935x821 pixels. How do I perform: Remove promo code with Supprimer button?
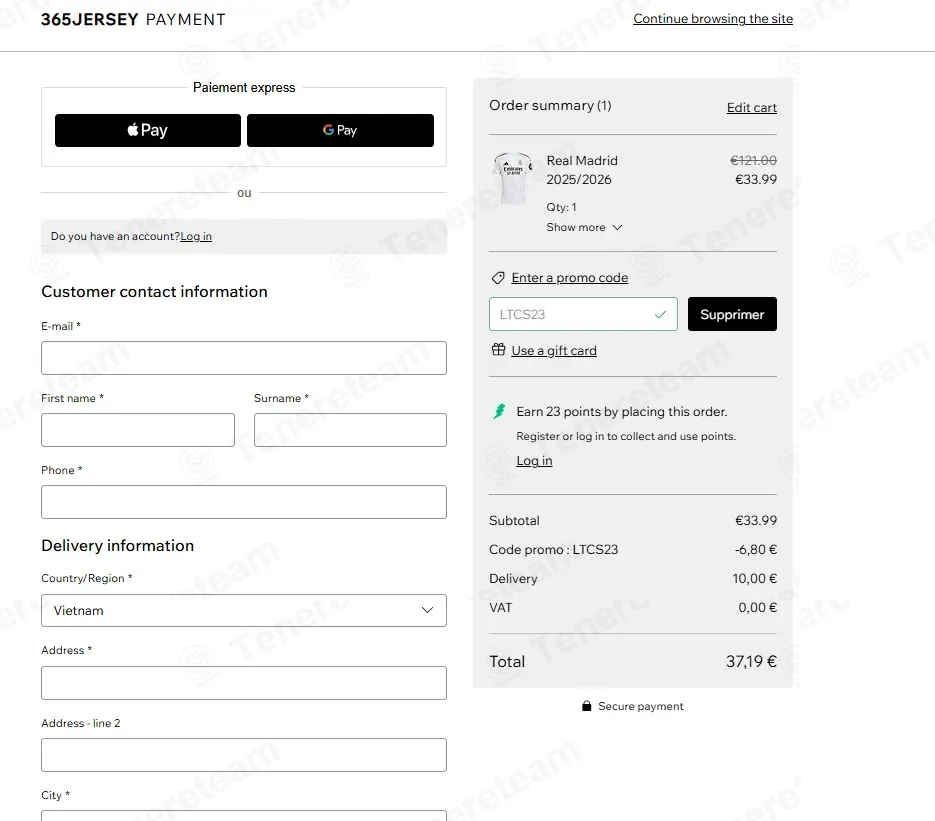[732, 314]
